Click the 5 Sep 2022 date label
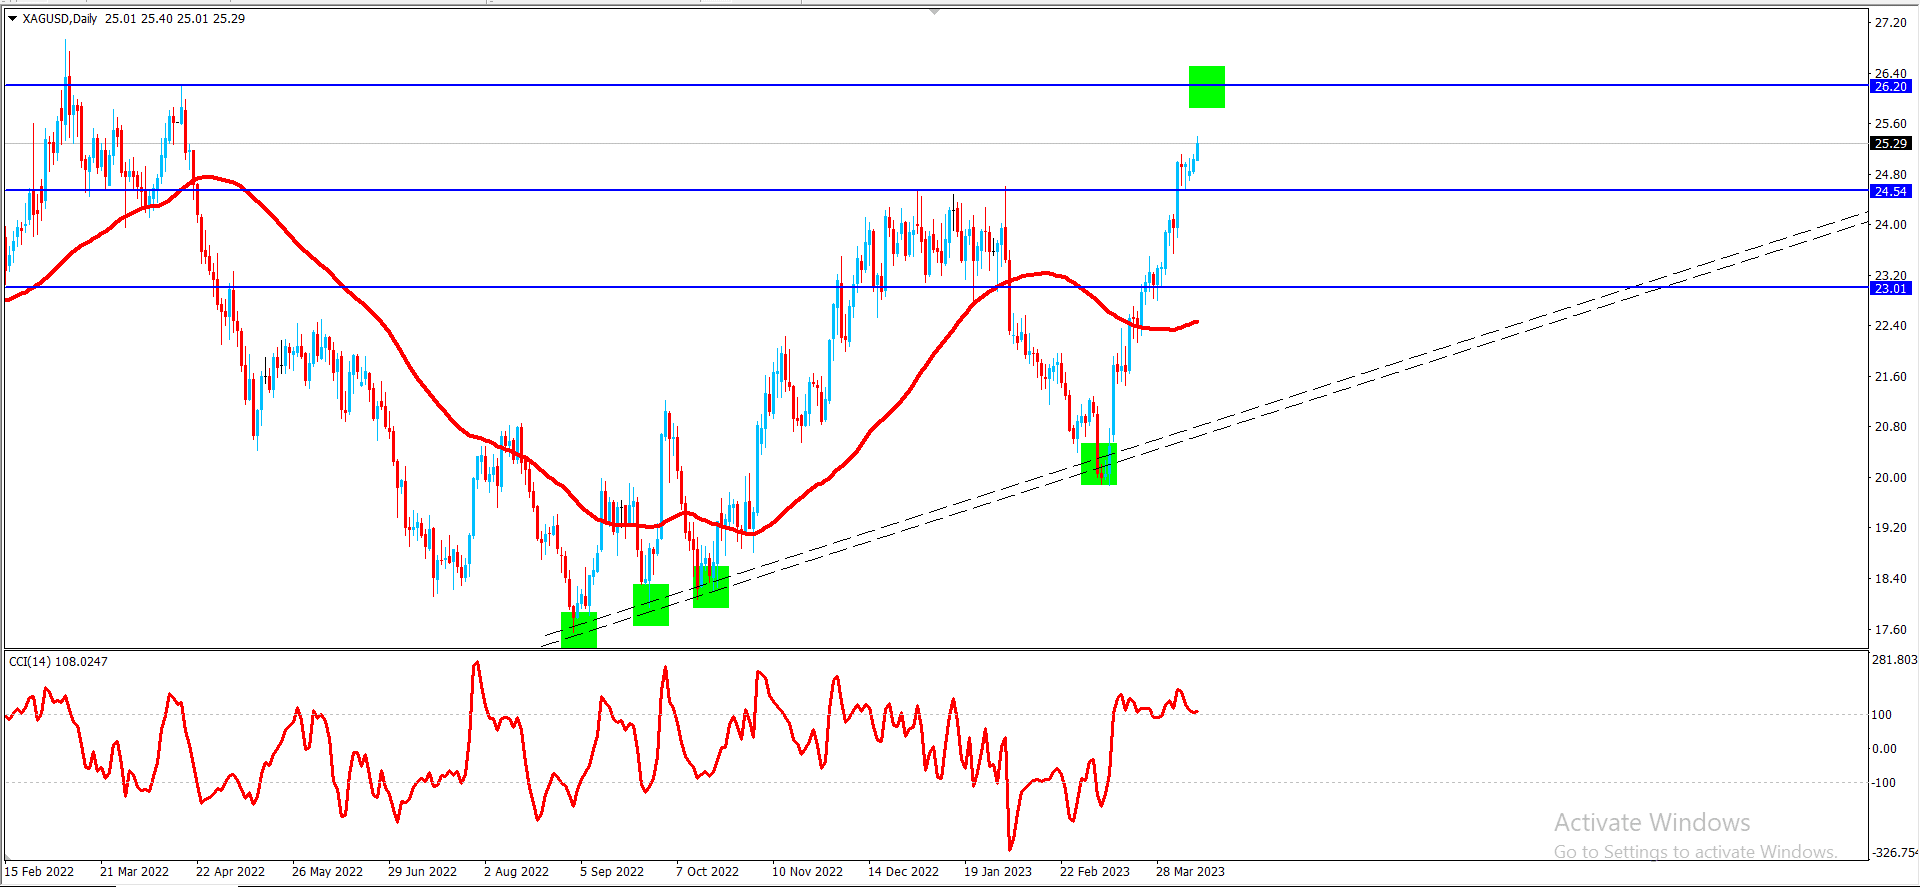 click(x=612, y=872)
